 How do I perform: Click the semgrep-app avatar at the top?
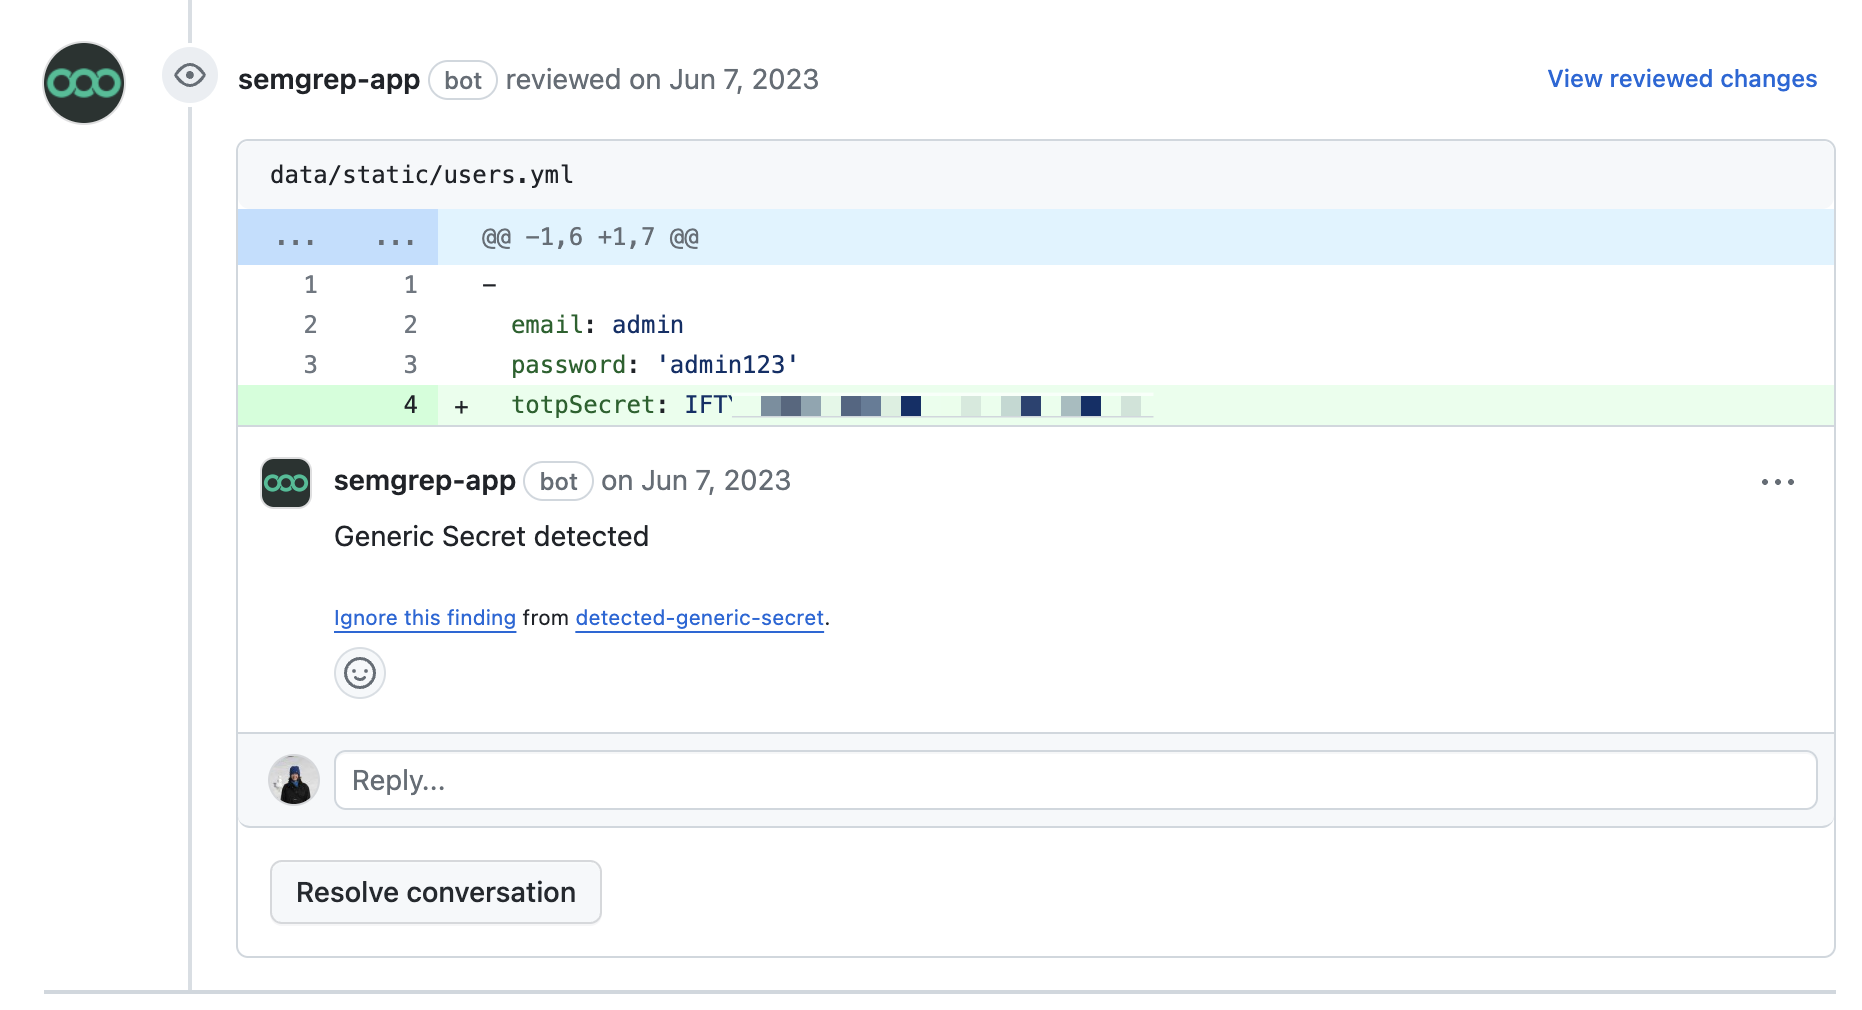[x=83, y=83]
